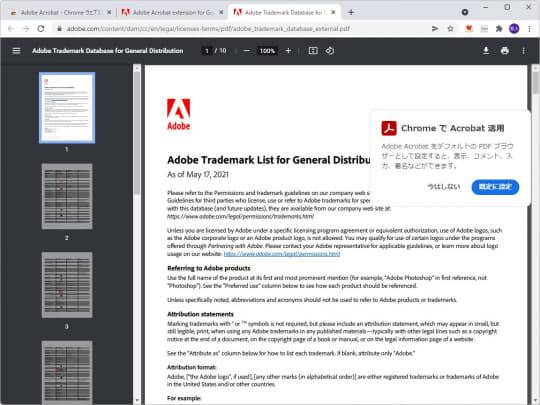Reload the PDF page
Image resolution: width=540 pixels, height=405 pixels.
tap(41, 29)
